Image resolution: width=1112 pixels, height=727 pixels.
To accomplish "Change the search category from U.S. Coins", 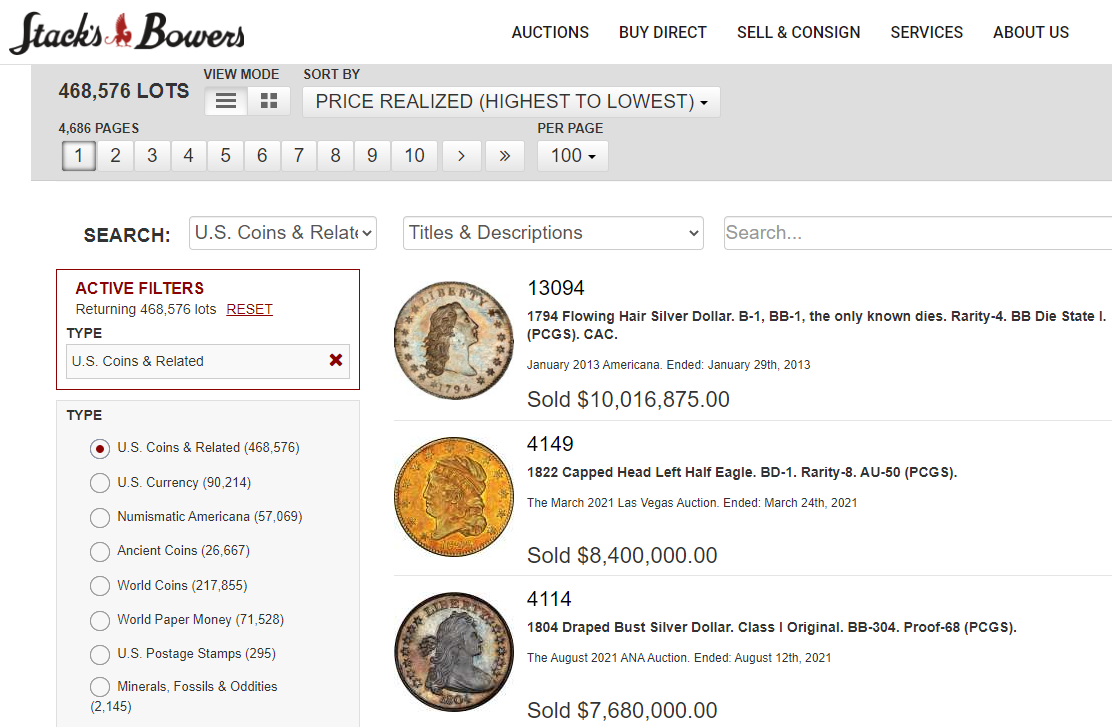I will (x=283, y=232).
